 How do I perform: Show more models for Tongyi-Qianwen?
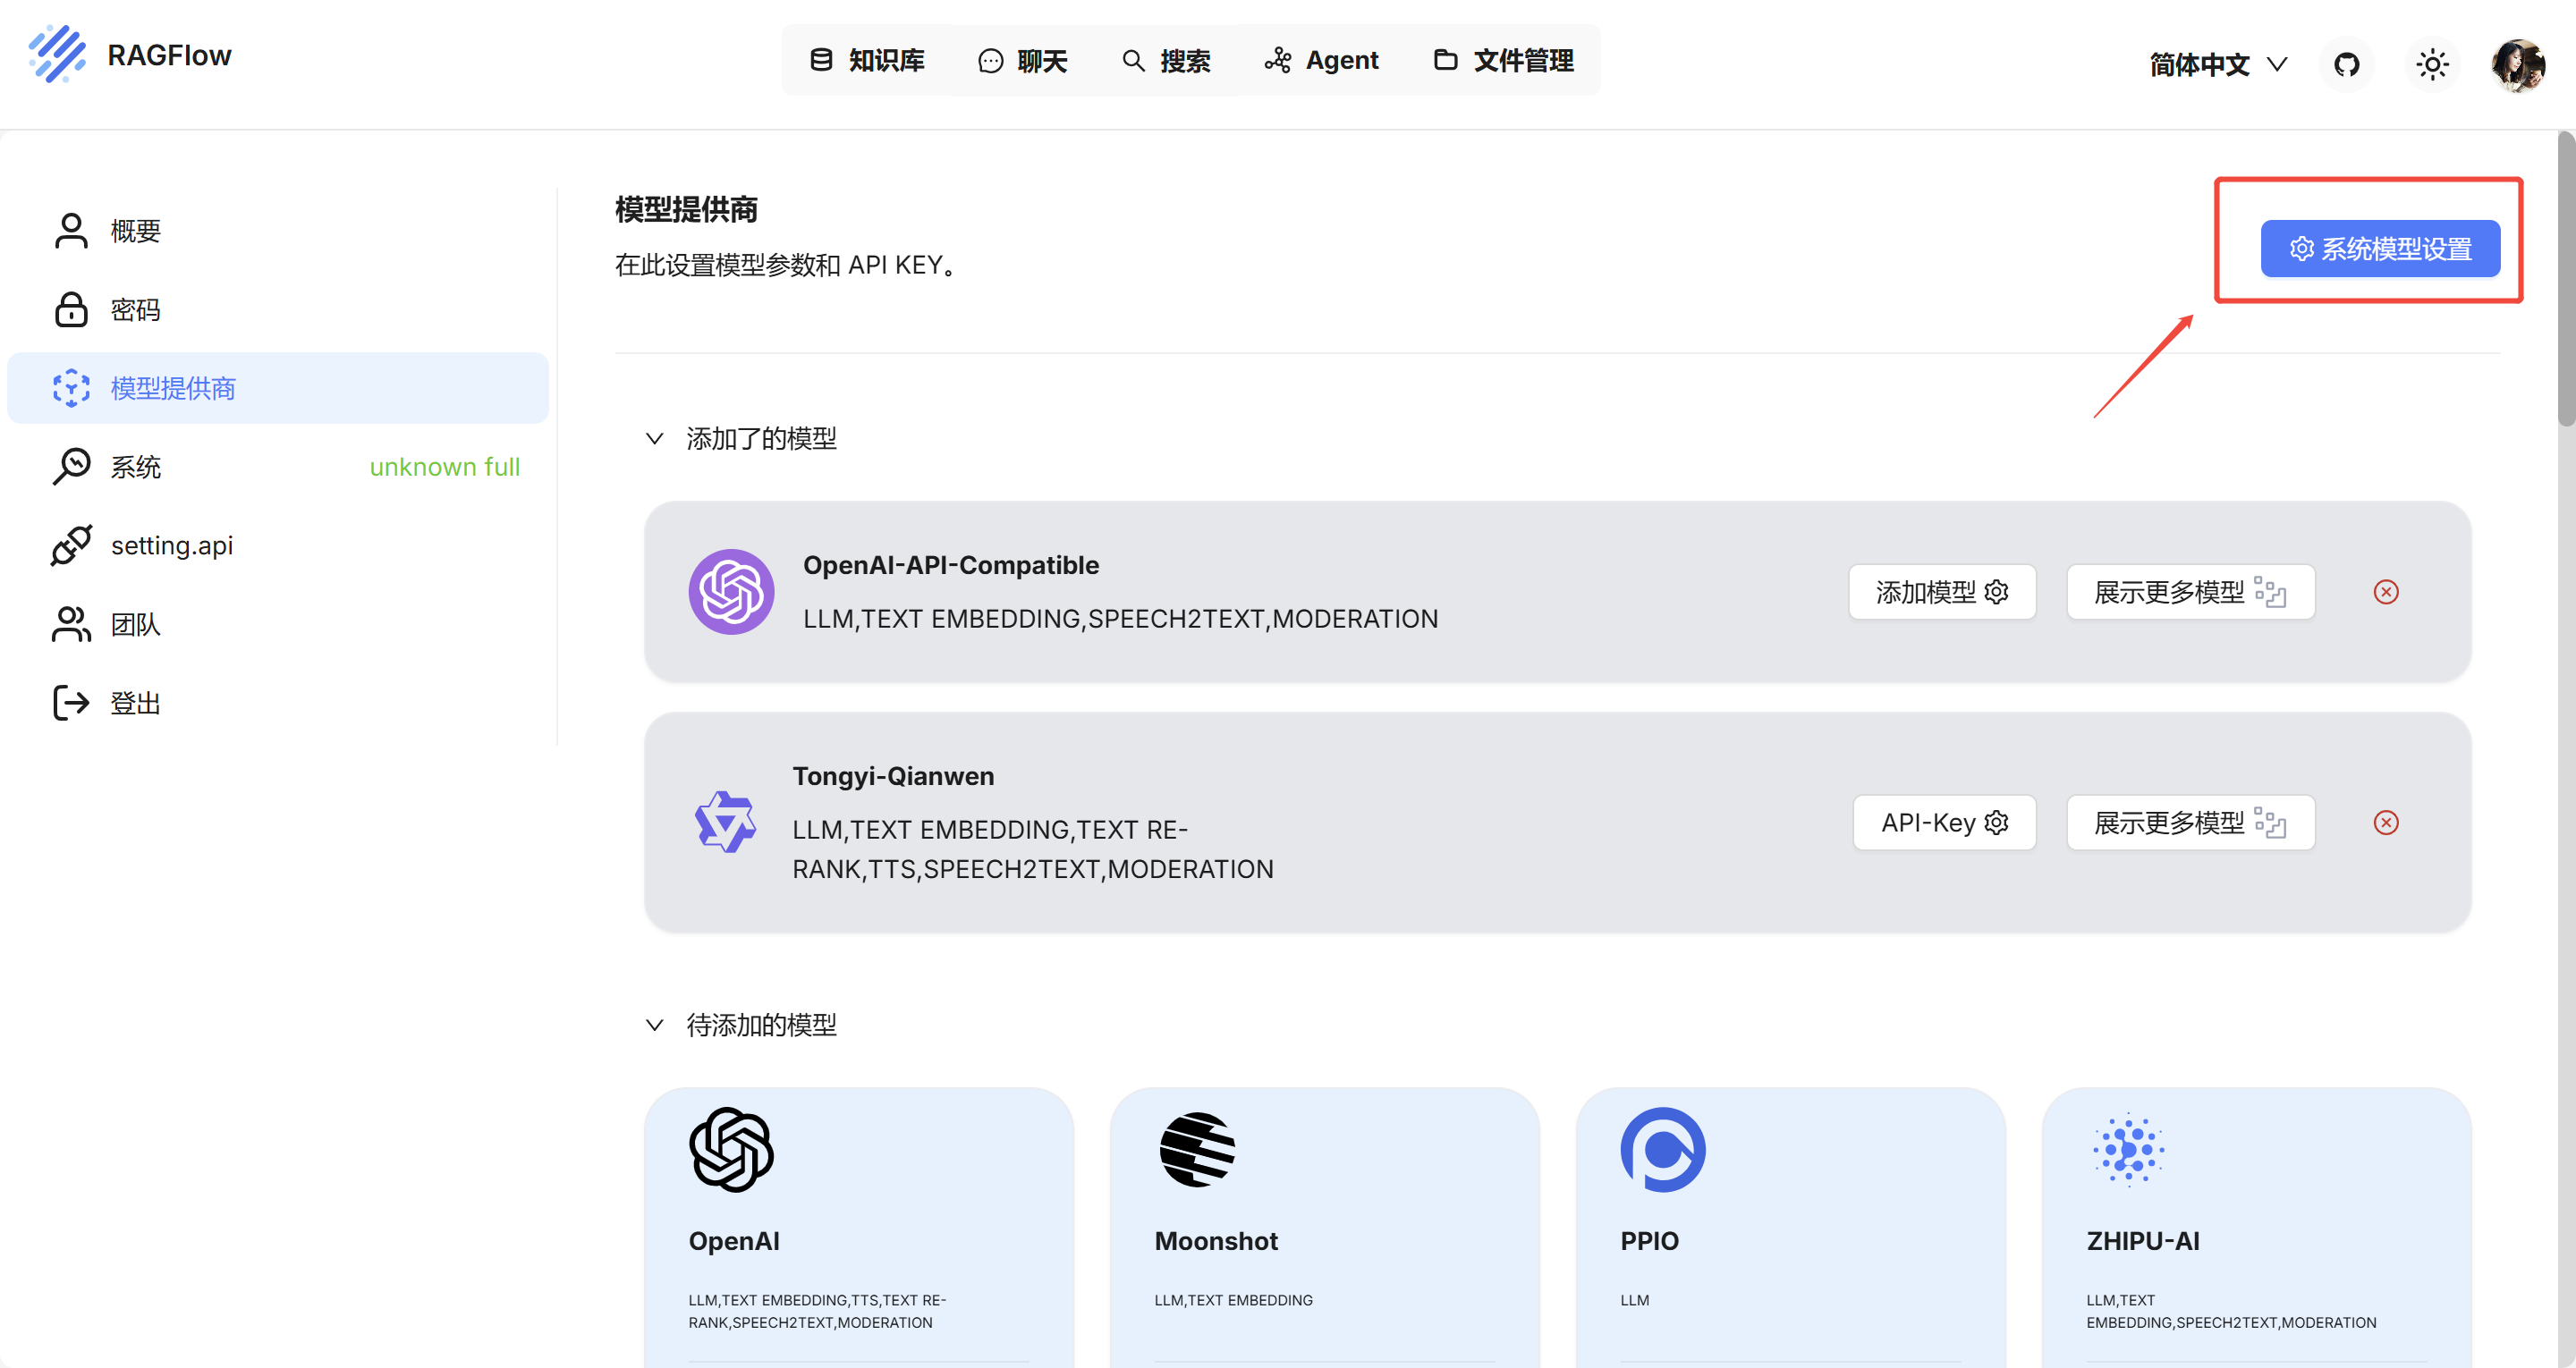tap(2190, 823)
